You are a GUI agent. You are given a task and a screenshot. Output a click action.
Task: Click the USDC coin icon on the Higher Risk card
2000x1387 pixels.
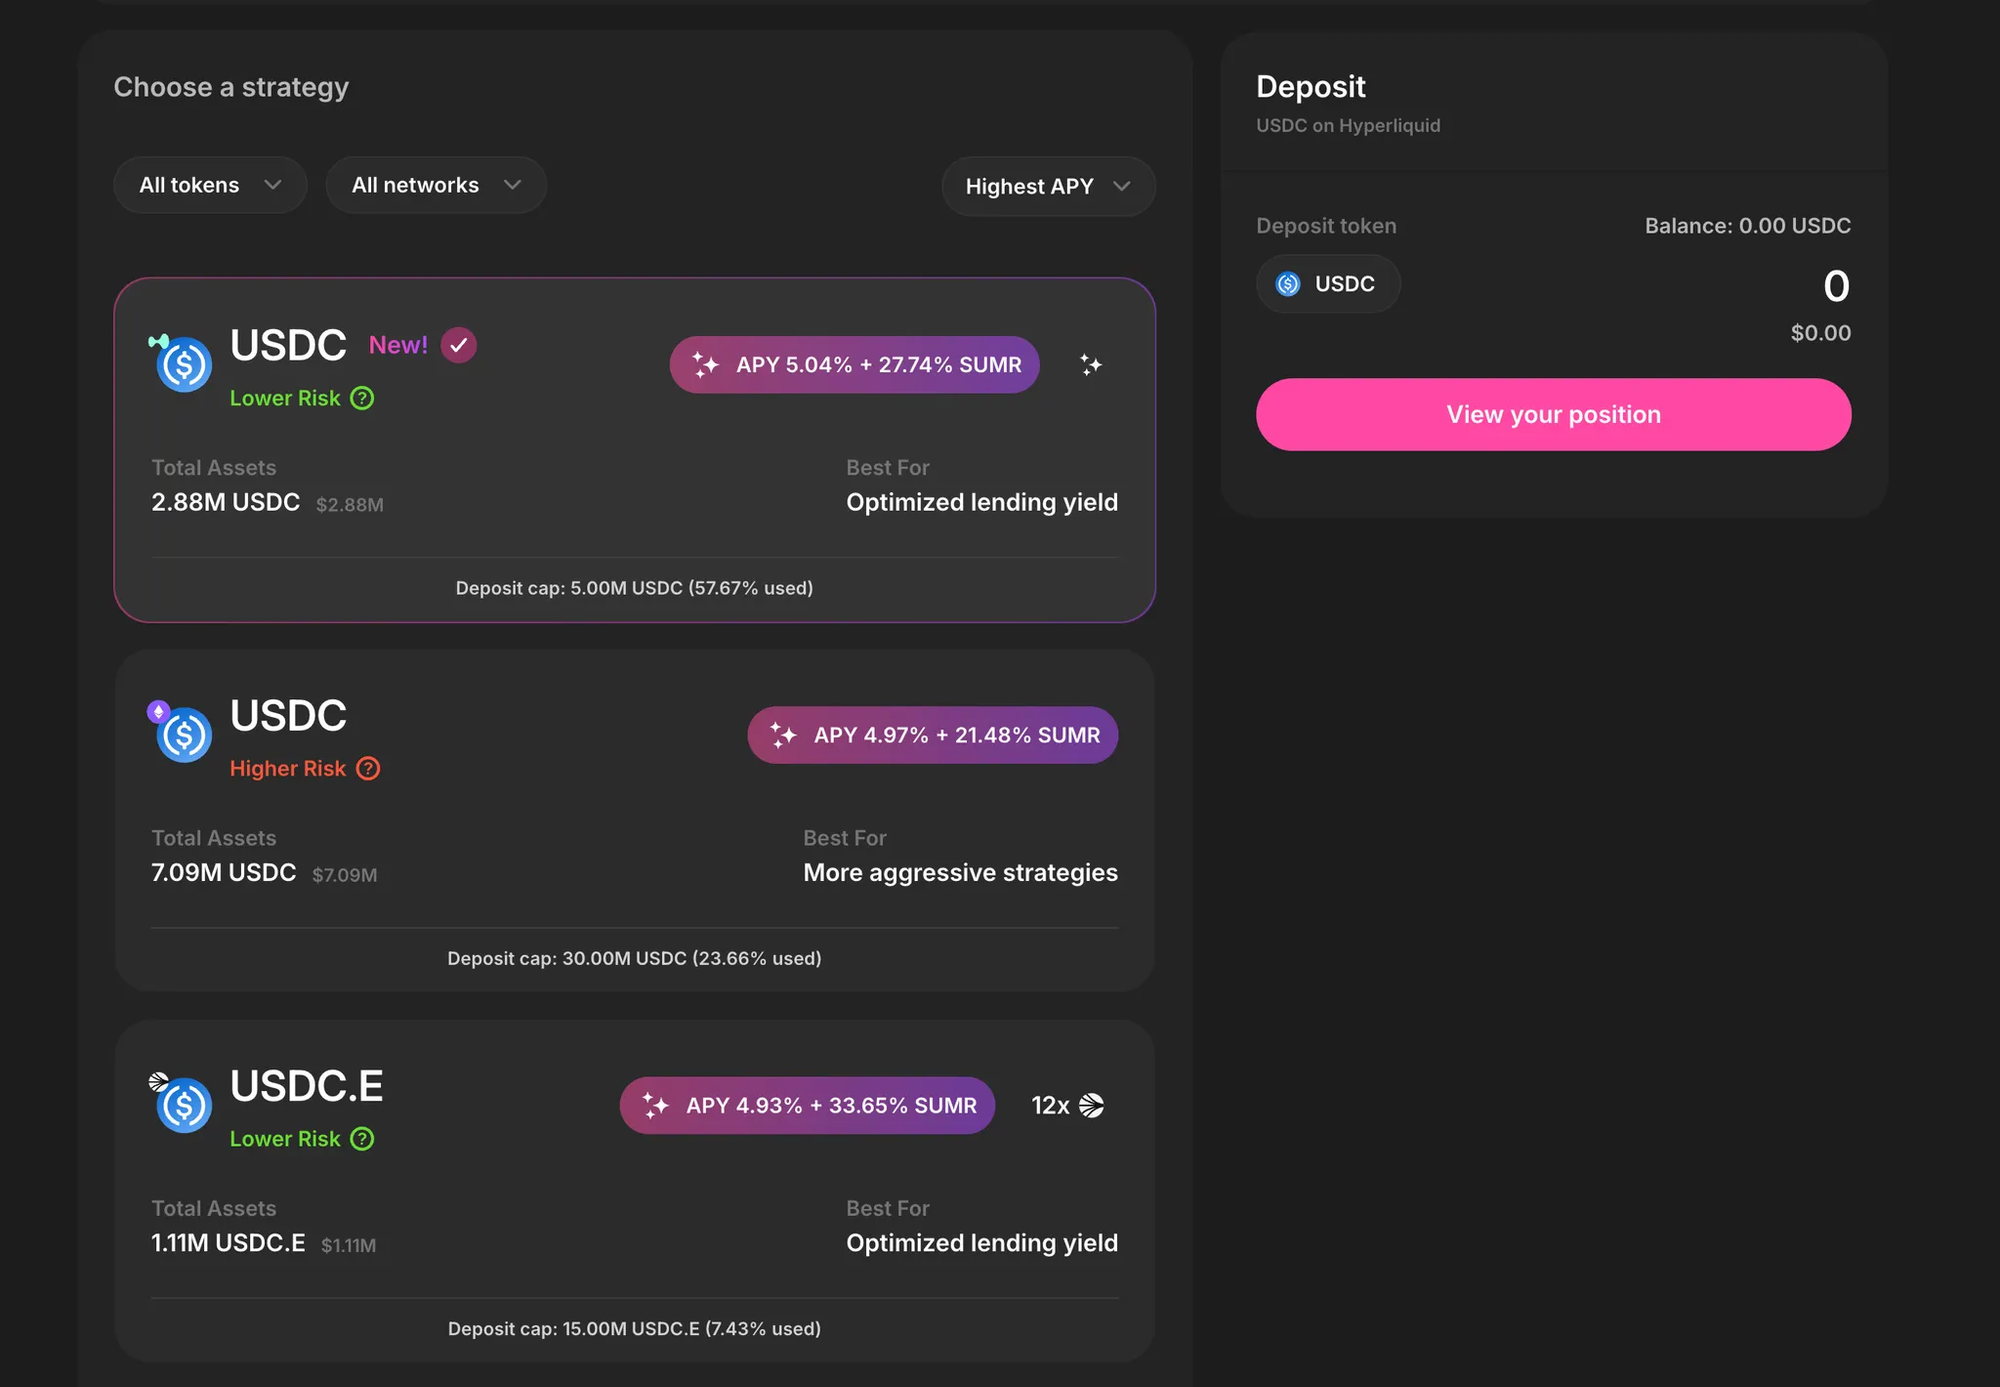coord(184,735)
